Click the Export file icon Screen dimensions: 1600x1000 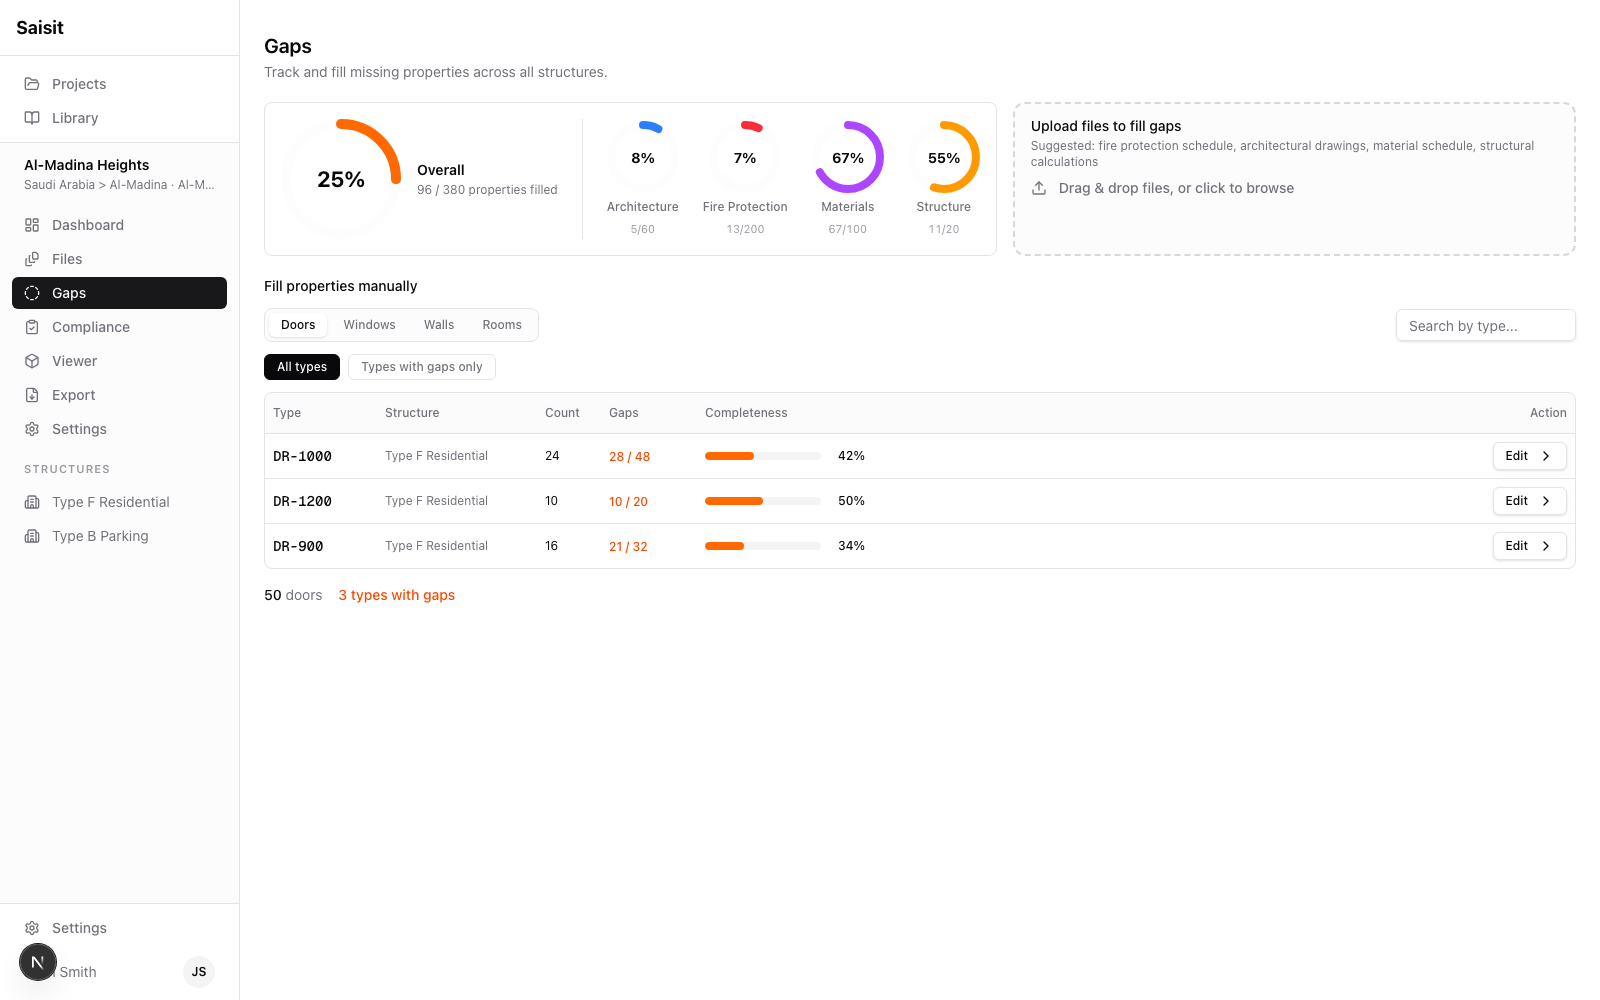pyautogui.click(x=32, y=395)
